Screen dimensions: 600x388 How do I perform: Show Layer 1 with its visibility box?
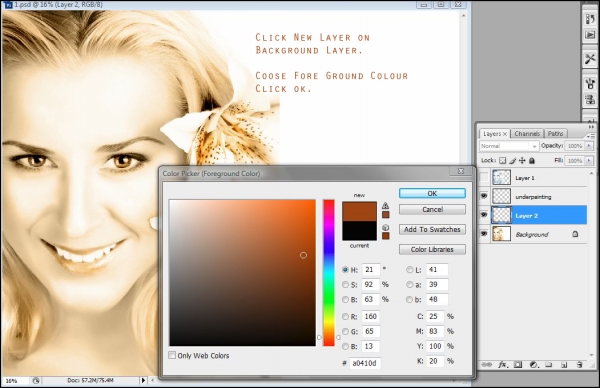click(x=484, y=178)
